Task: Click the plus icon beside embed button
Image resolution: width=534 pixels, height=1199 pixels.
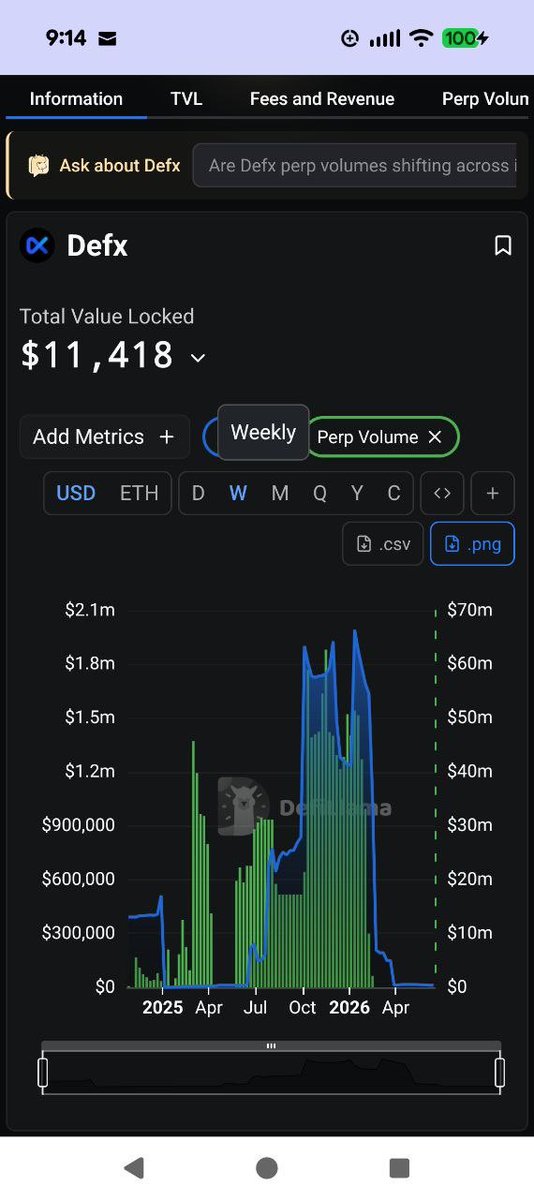Action: [493, 493]
